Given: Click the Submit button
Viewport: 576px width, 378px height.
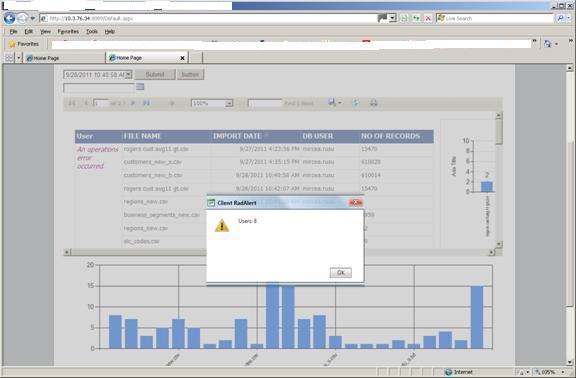Looking at the screenshot, I should [155, 75].
